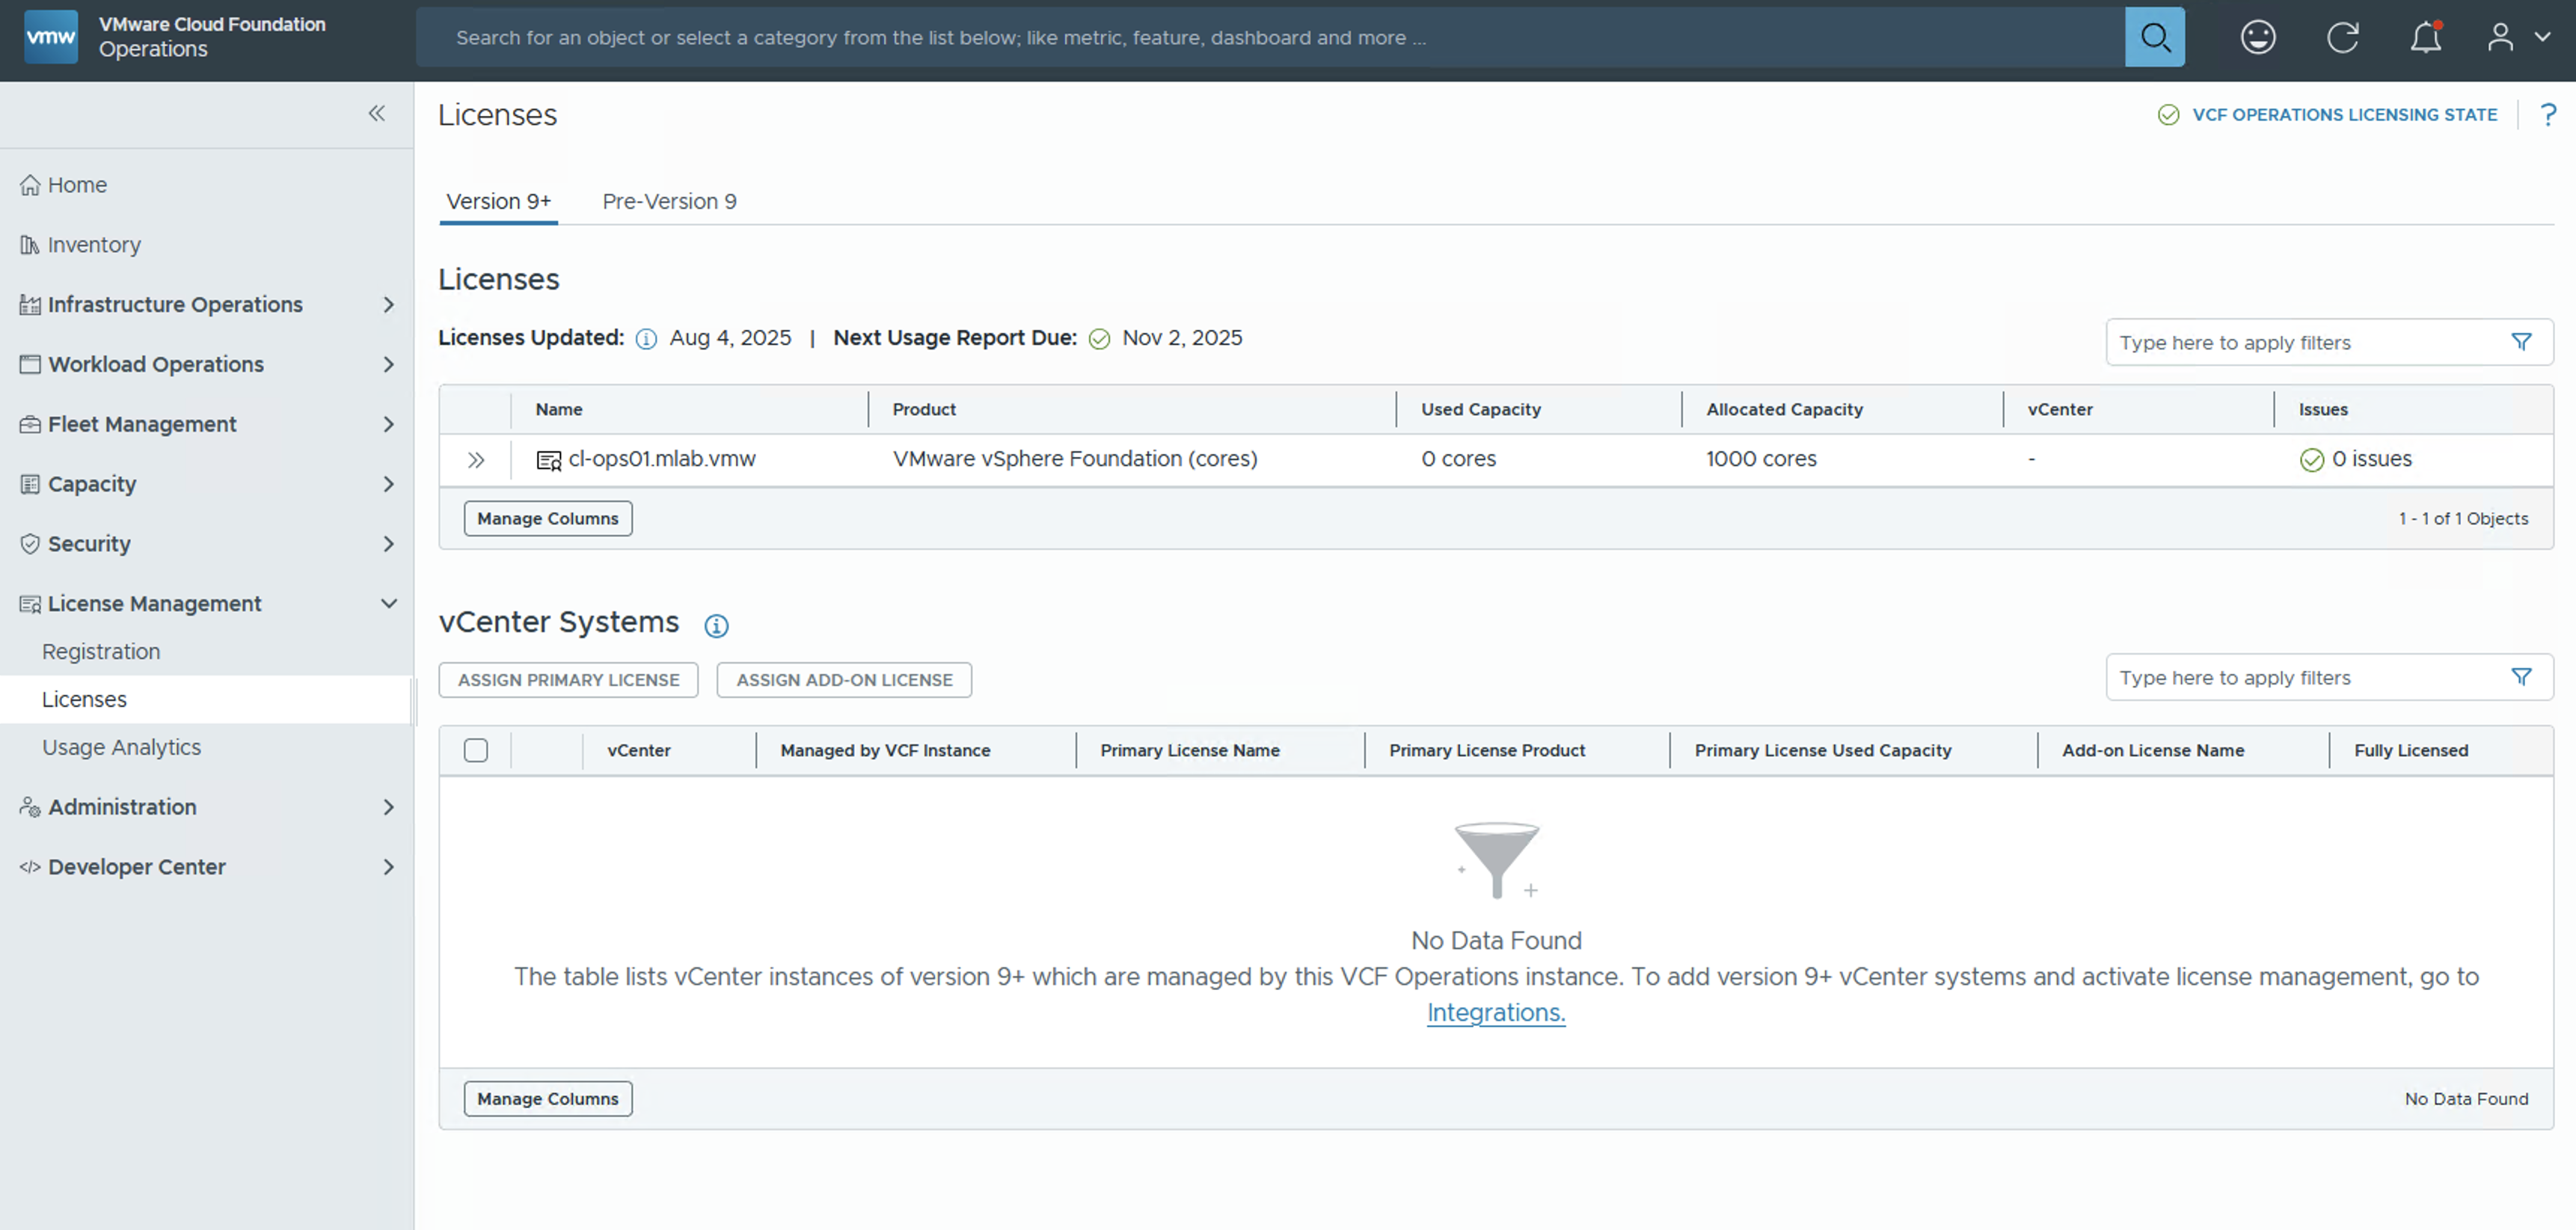Viewport: 2576px width, 1230px height.
Task: Click the magnifying glass search button
Action: point(2154,37)
